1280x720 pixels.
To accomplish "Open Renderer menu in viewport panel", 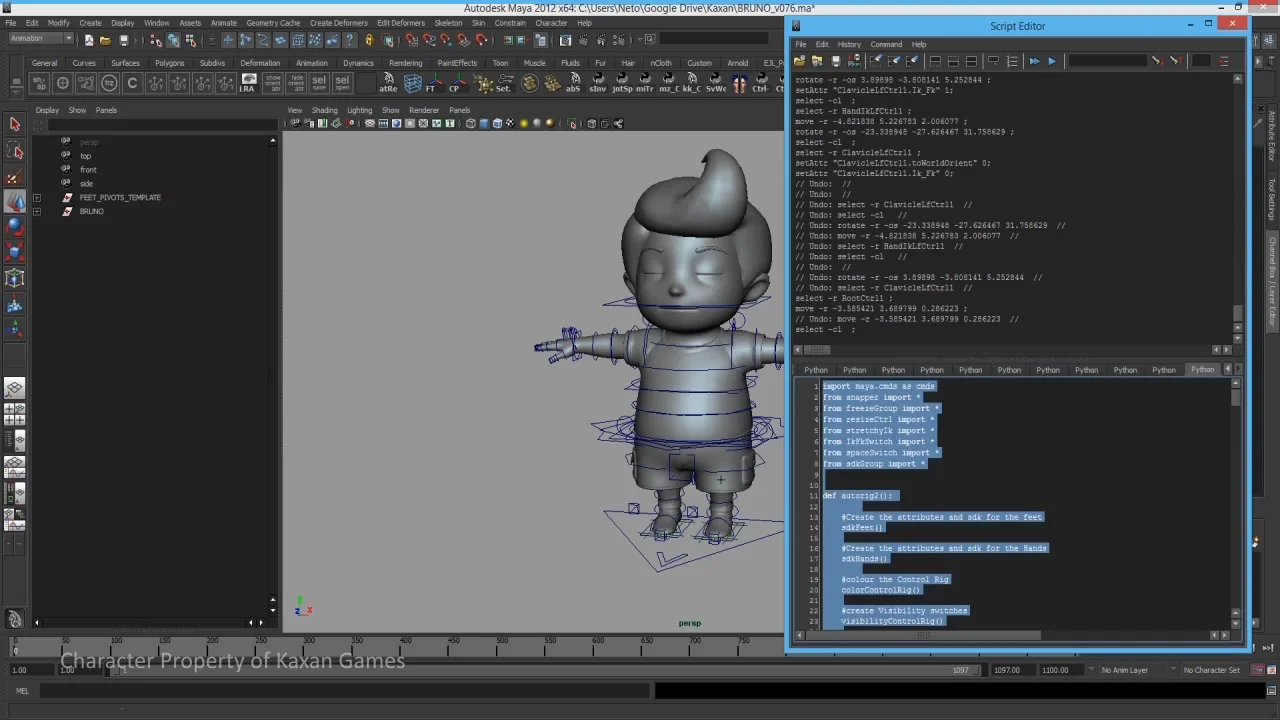I will coord(423,110).
